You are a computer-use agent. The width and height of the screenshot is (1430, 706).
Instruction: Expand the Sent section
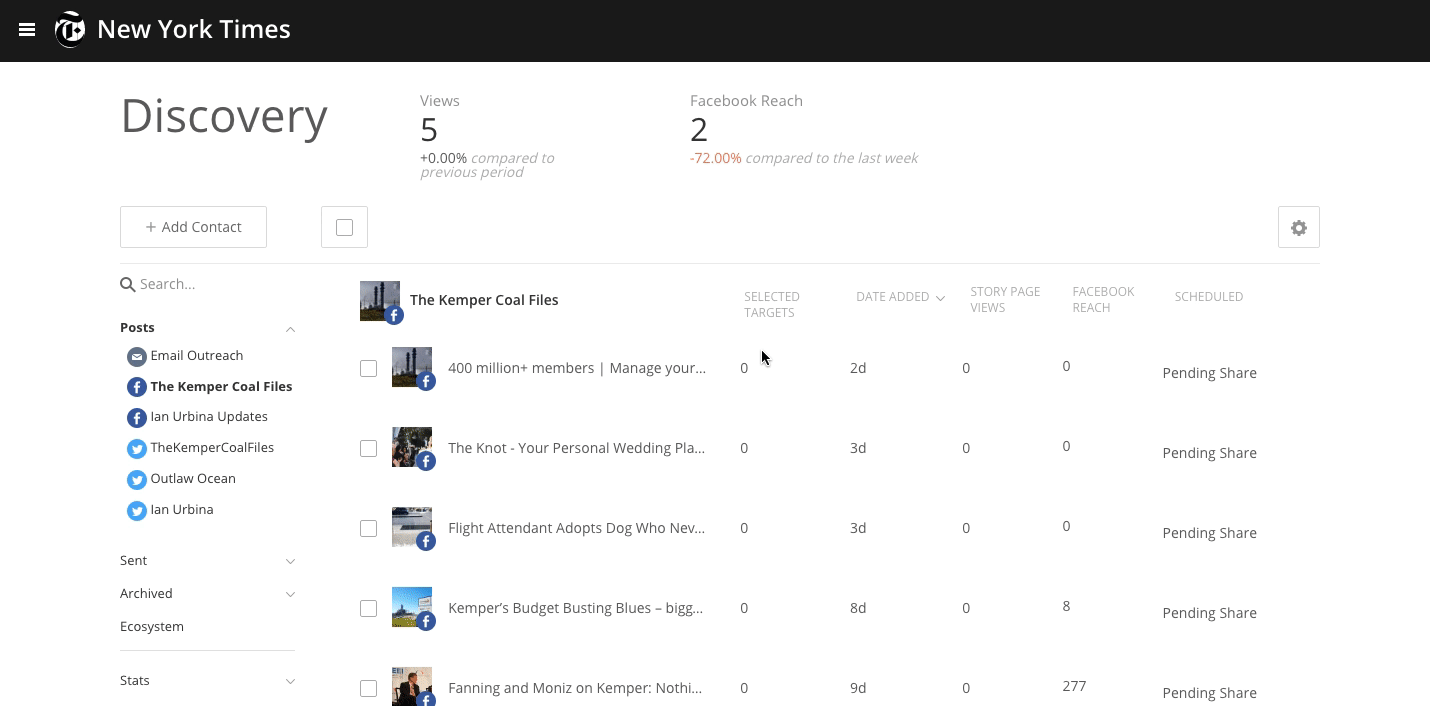290,562
